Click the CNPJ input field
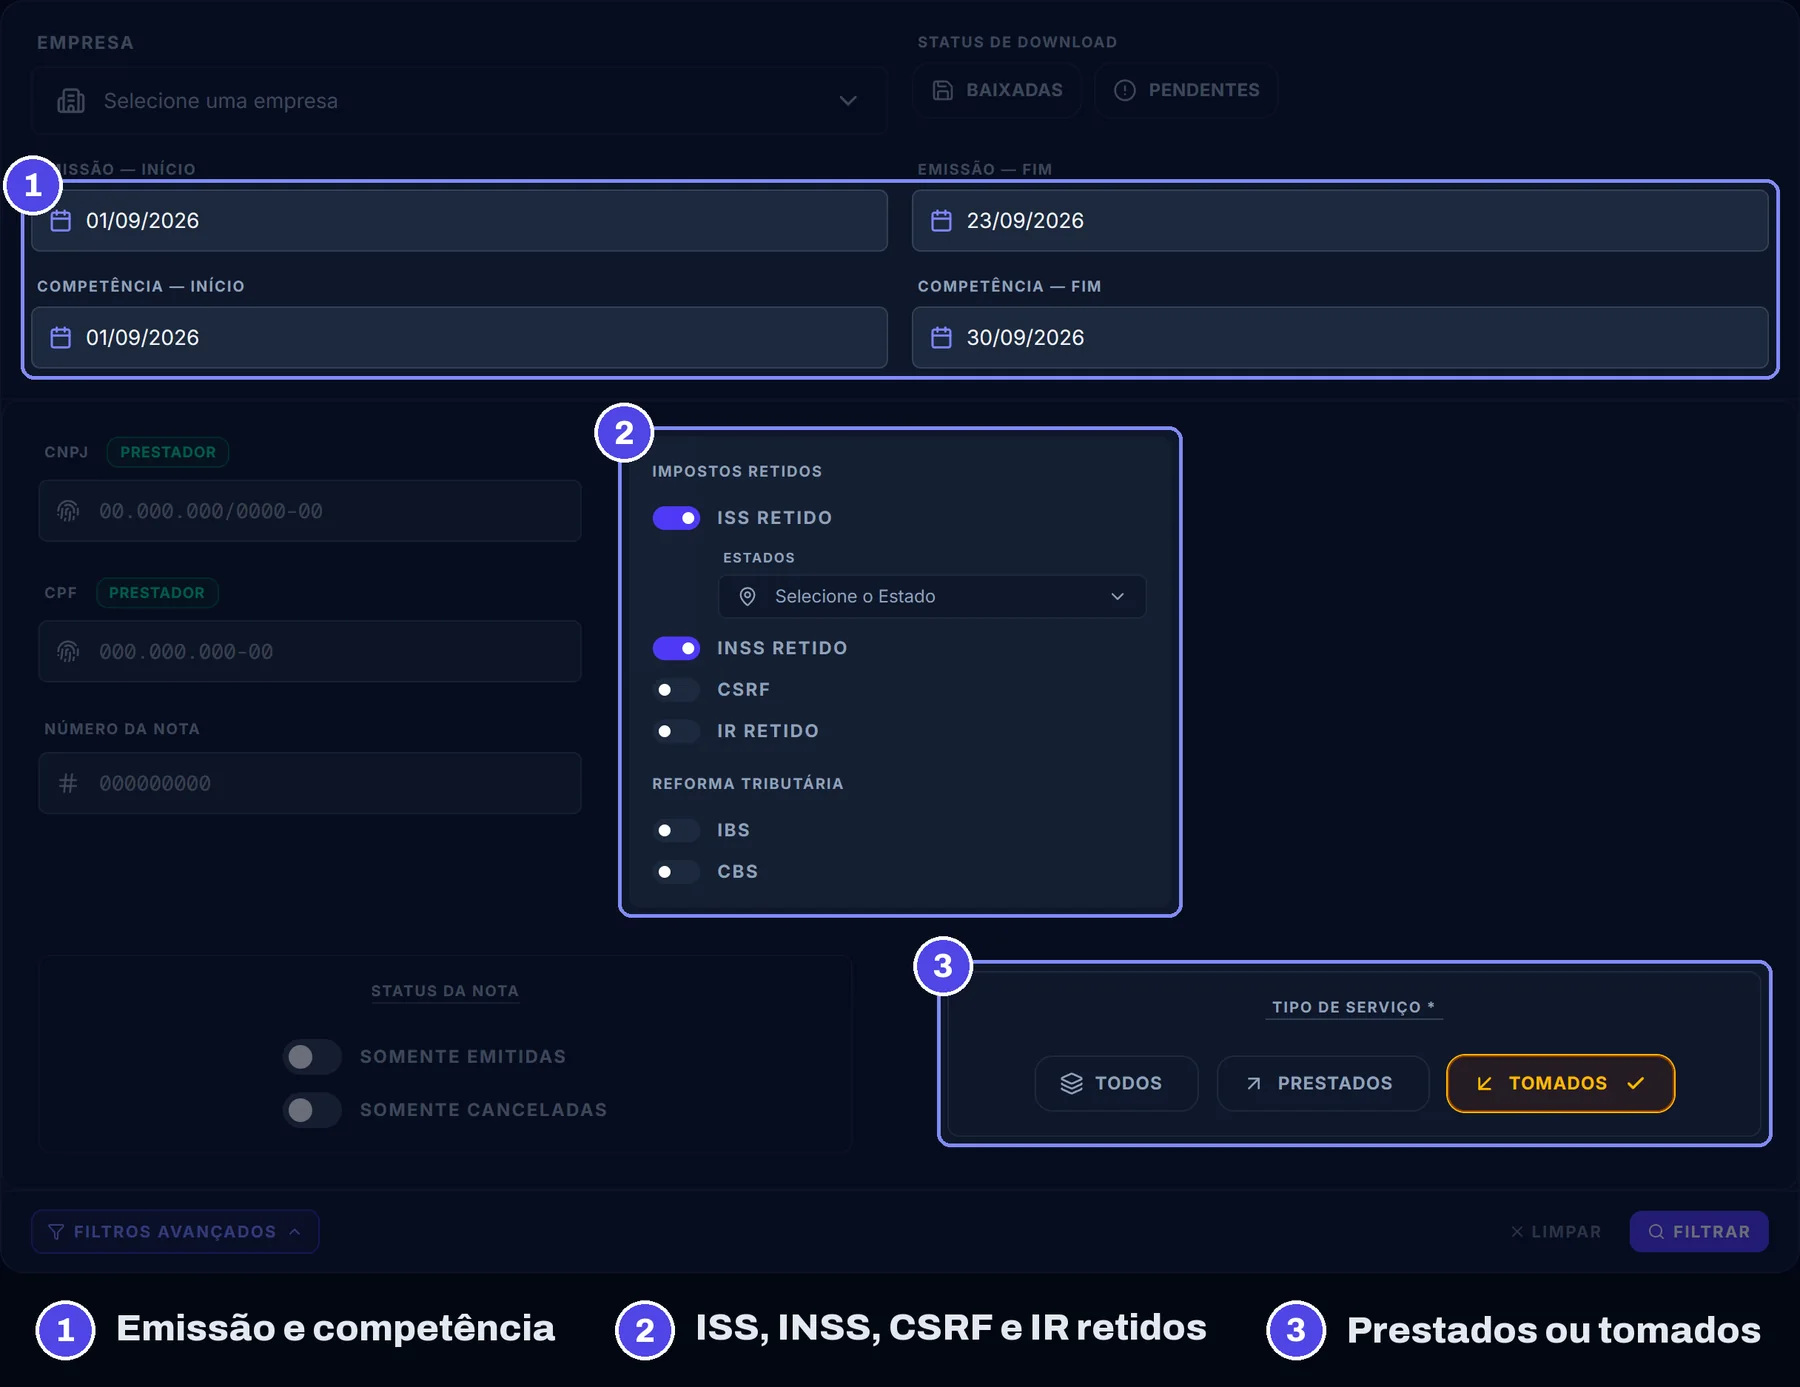This screenshot has height=1387, width=1800. (310, 511)
